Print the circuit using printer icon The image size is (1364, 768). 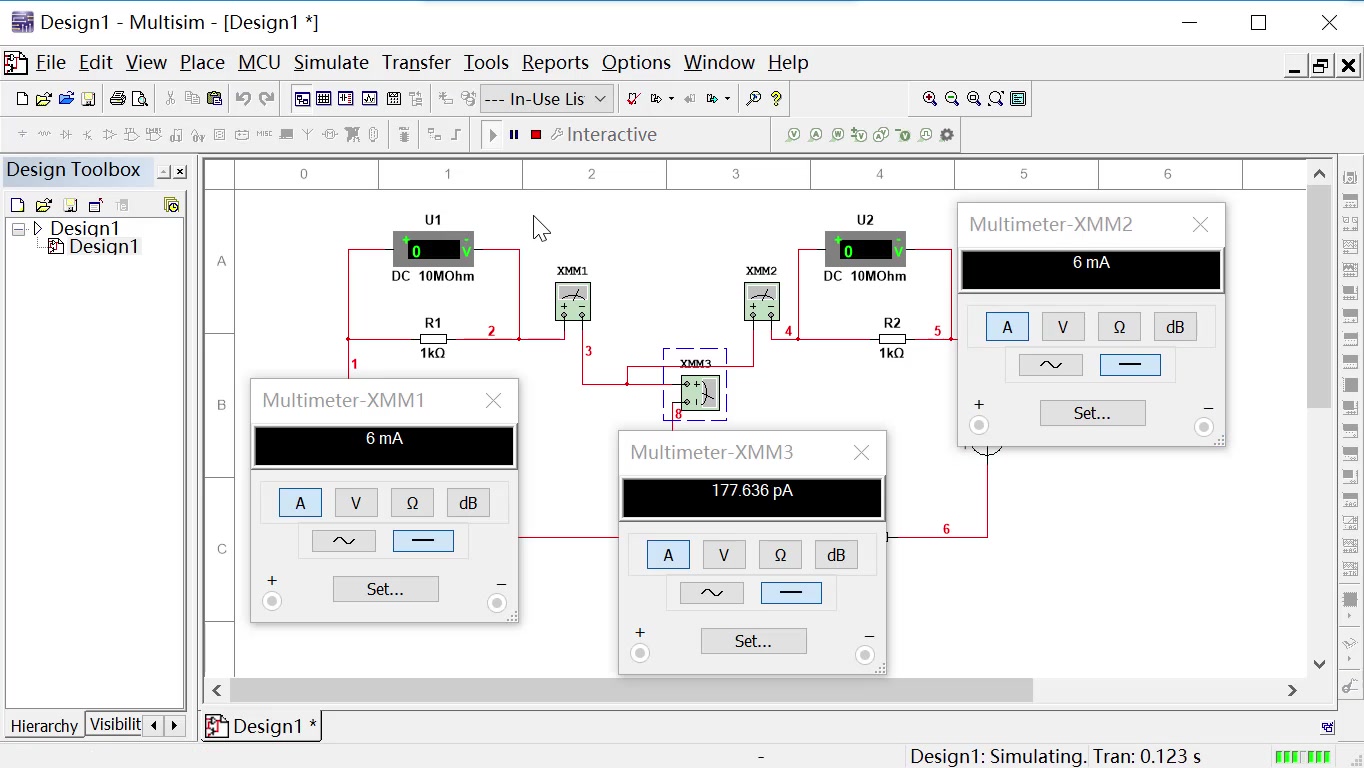(x=118, y=99)
